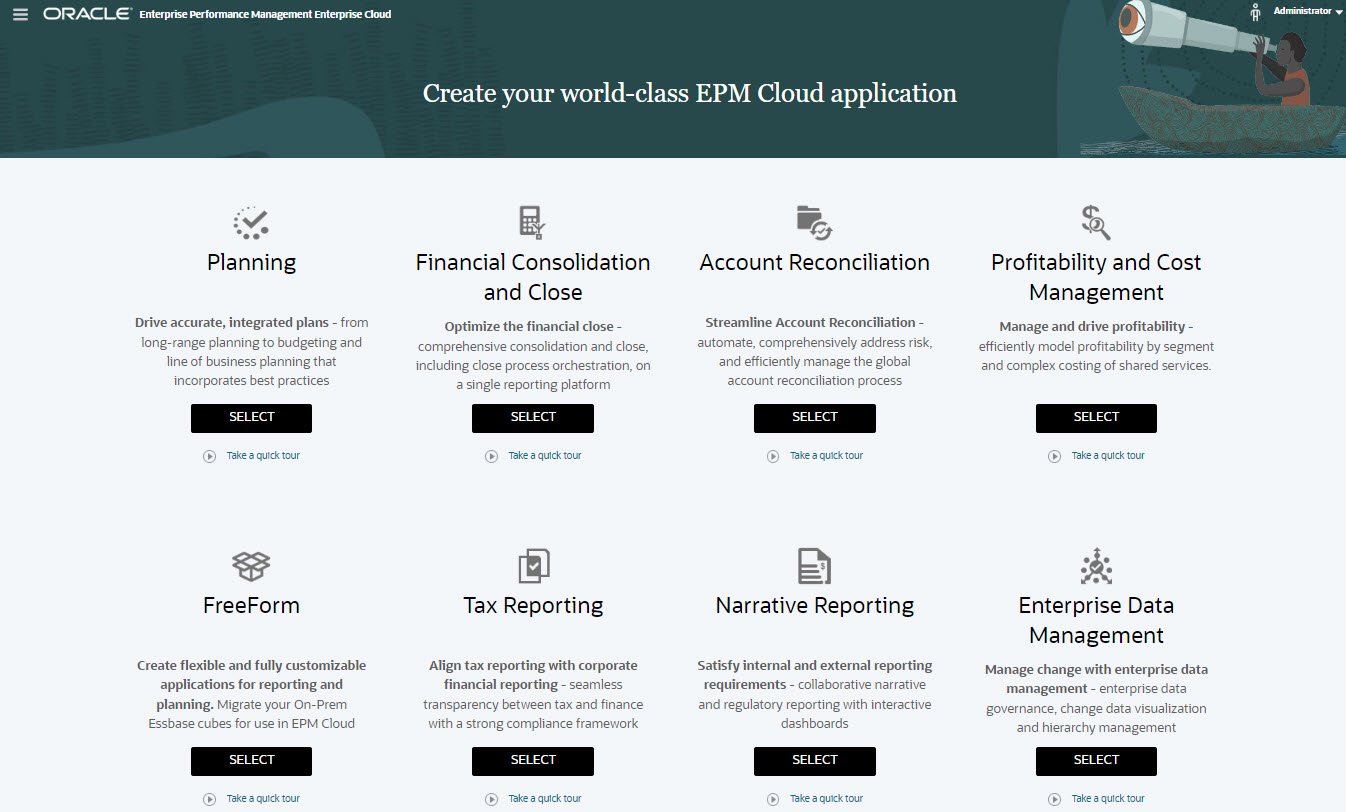This screenshot has height=812, width=1346.
Task: Open the Administrator dropdown menu
Action: coord(1302,12)
